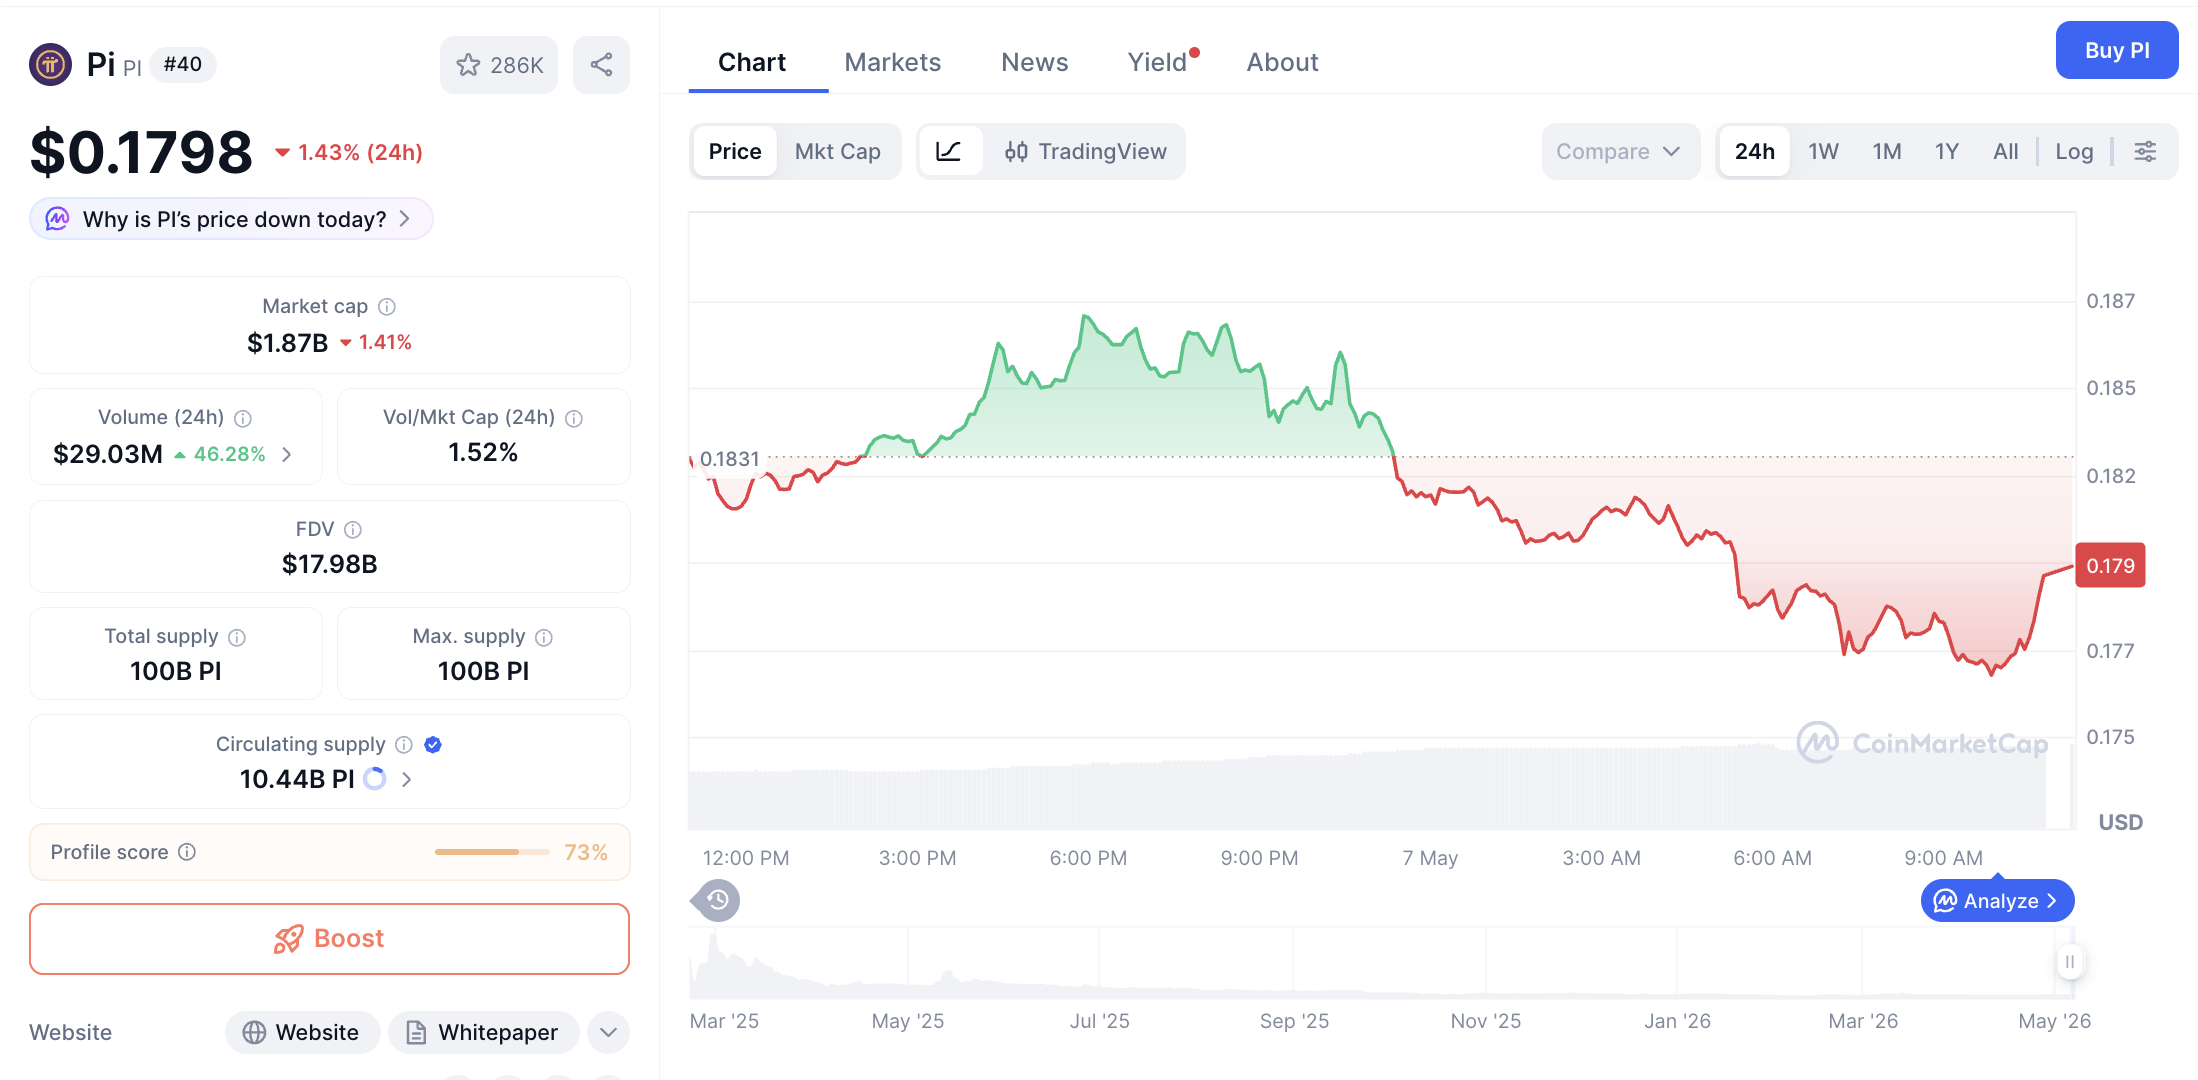Click the 0.179 current price label

pos(2111,565)
